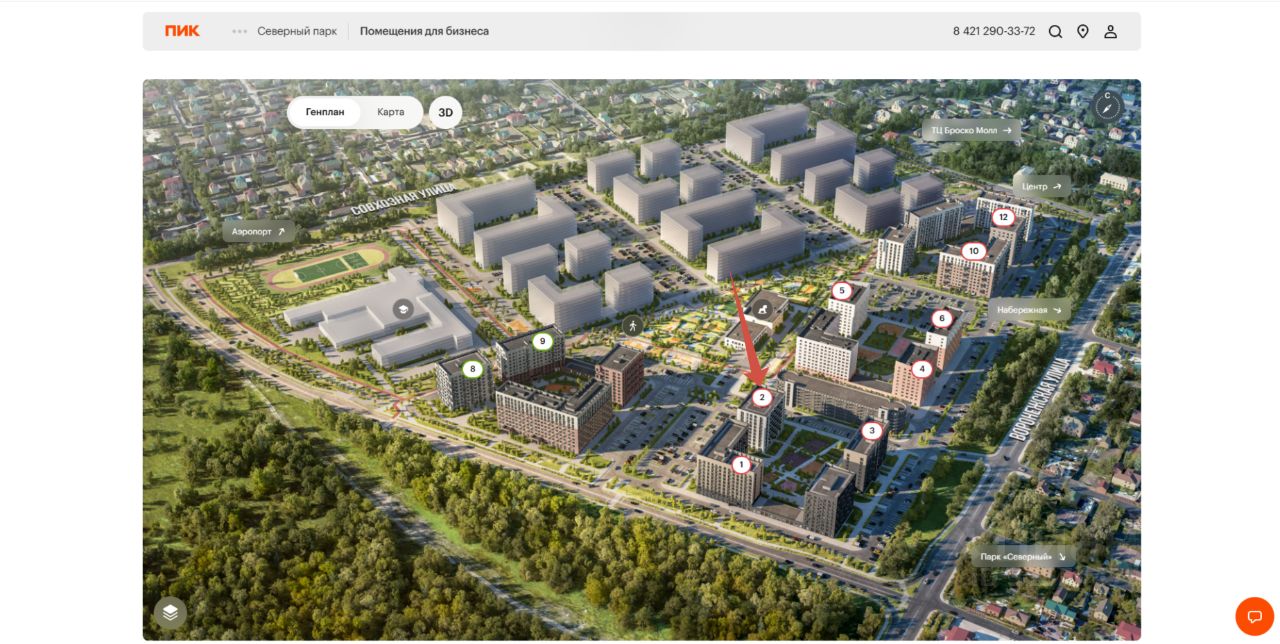Open the search magnifier icon
This screenshot has width=1280, height=644.
click(x=1055, y=32)
